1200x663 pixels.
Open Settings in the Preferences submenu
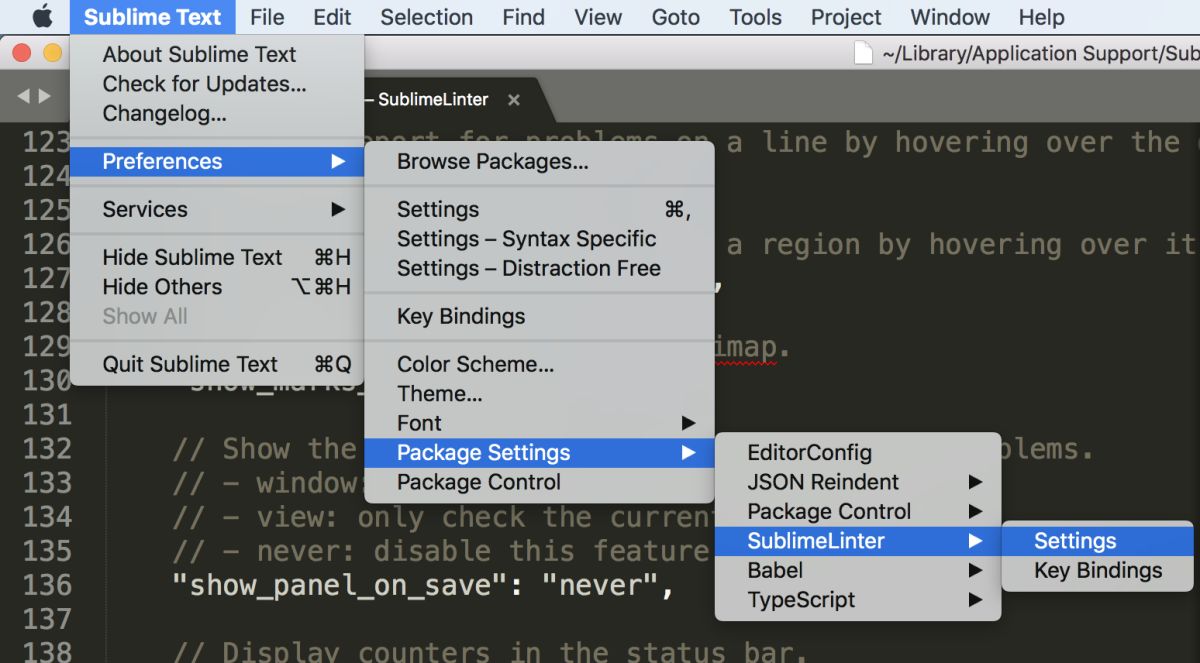539,209
